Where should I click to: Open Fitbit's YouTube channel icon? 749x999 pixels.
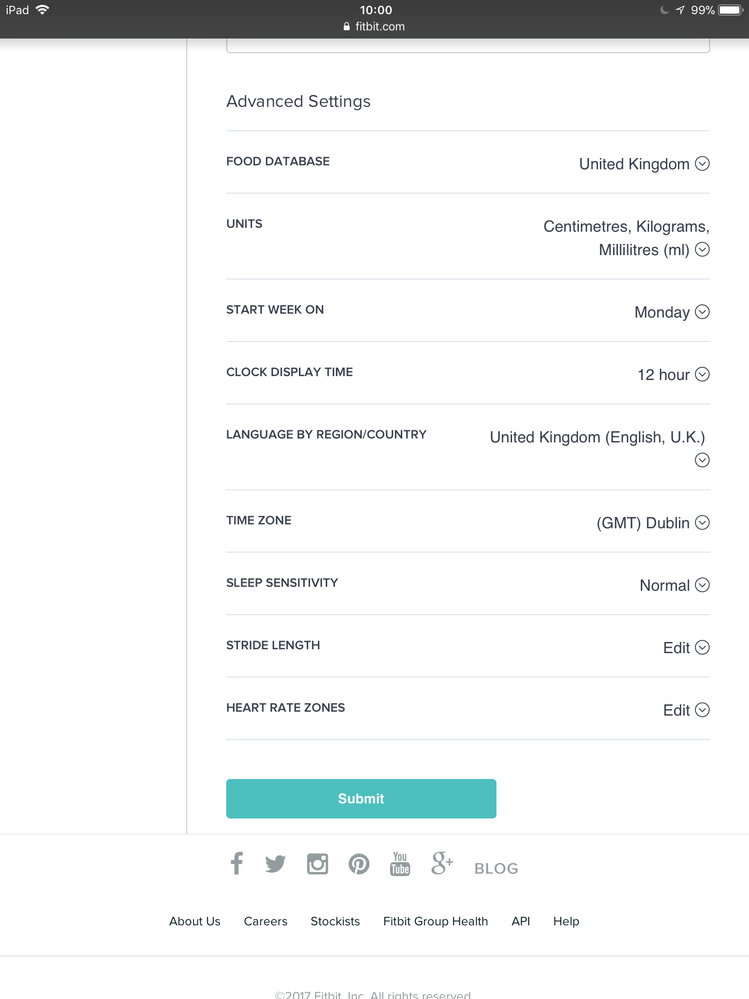(400, 864)
